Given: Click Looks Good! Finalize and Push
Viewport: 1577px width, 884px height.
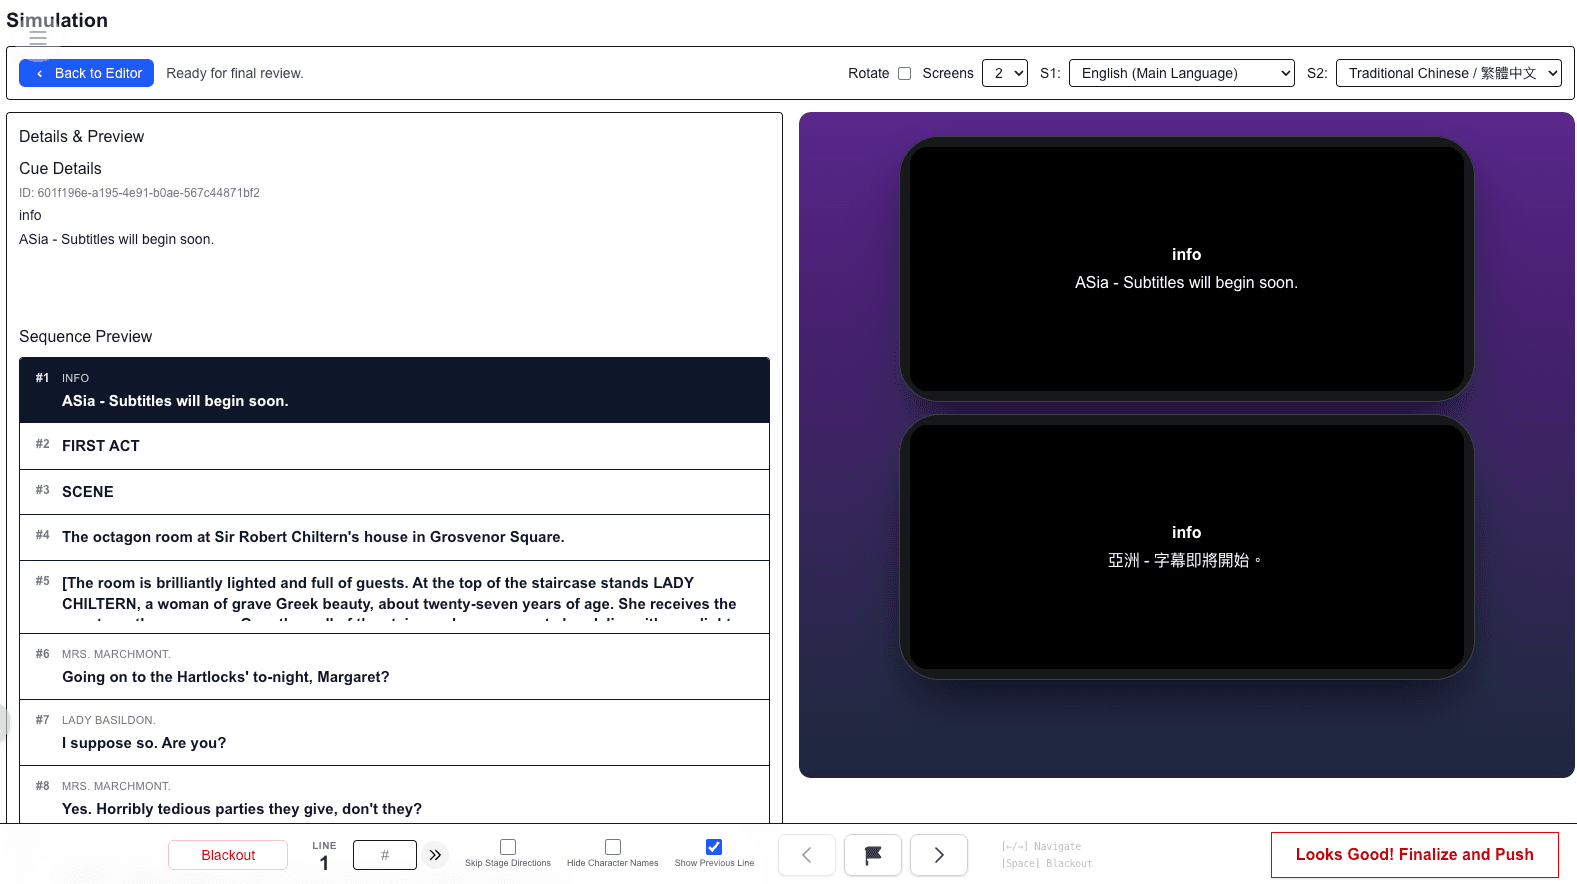Looking at the screenshot, I should pos(1415,855).
